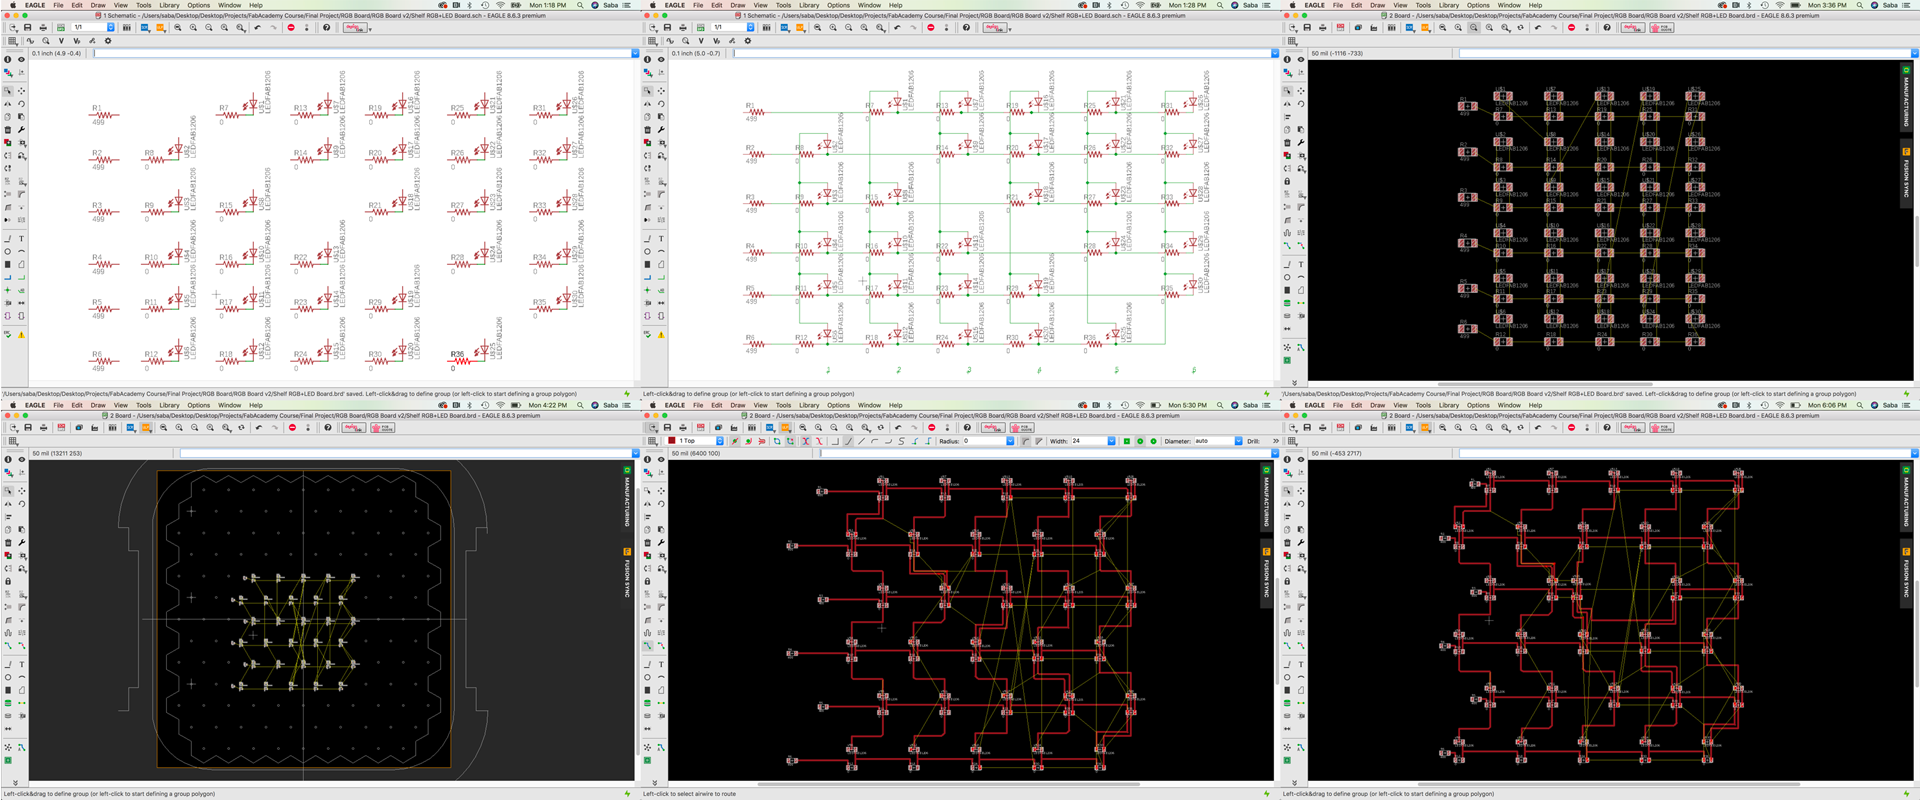Image resolution: width=1920 pixels, height=800 pixels.
Task: Open Help in the 1:18 PM schematic window
Action: pyautogui.click(x=326, y=27)
